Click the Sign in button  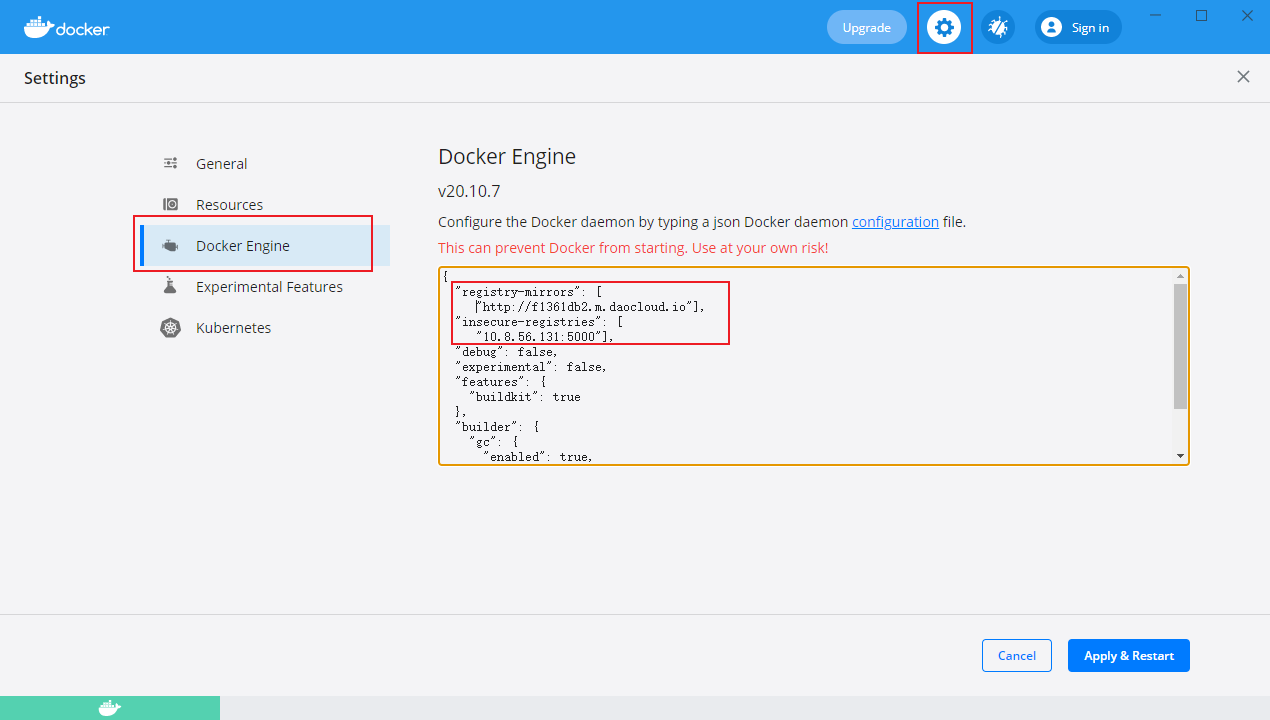click(x=1078, y=27)
